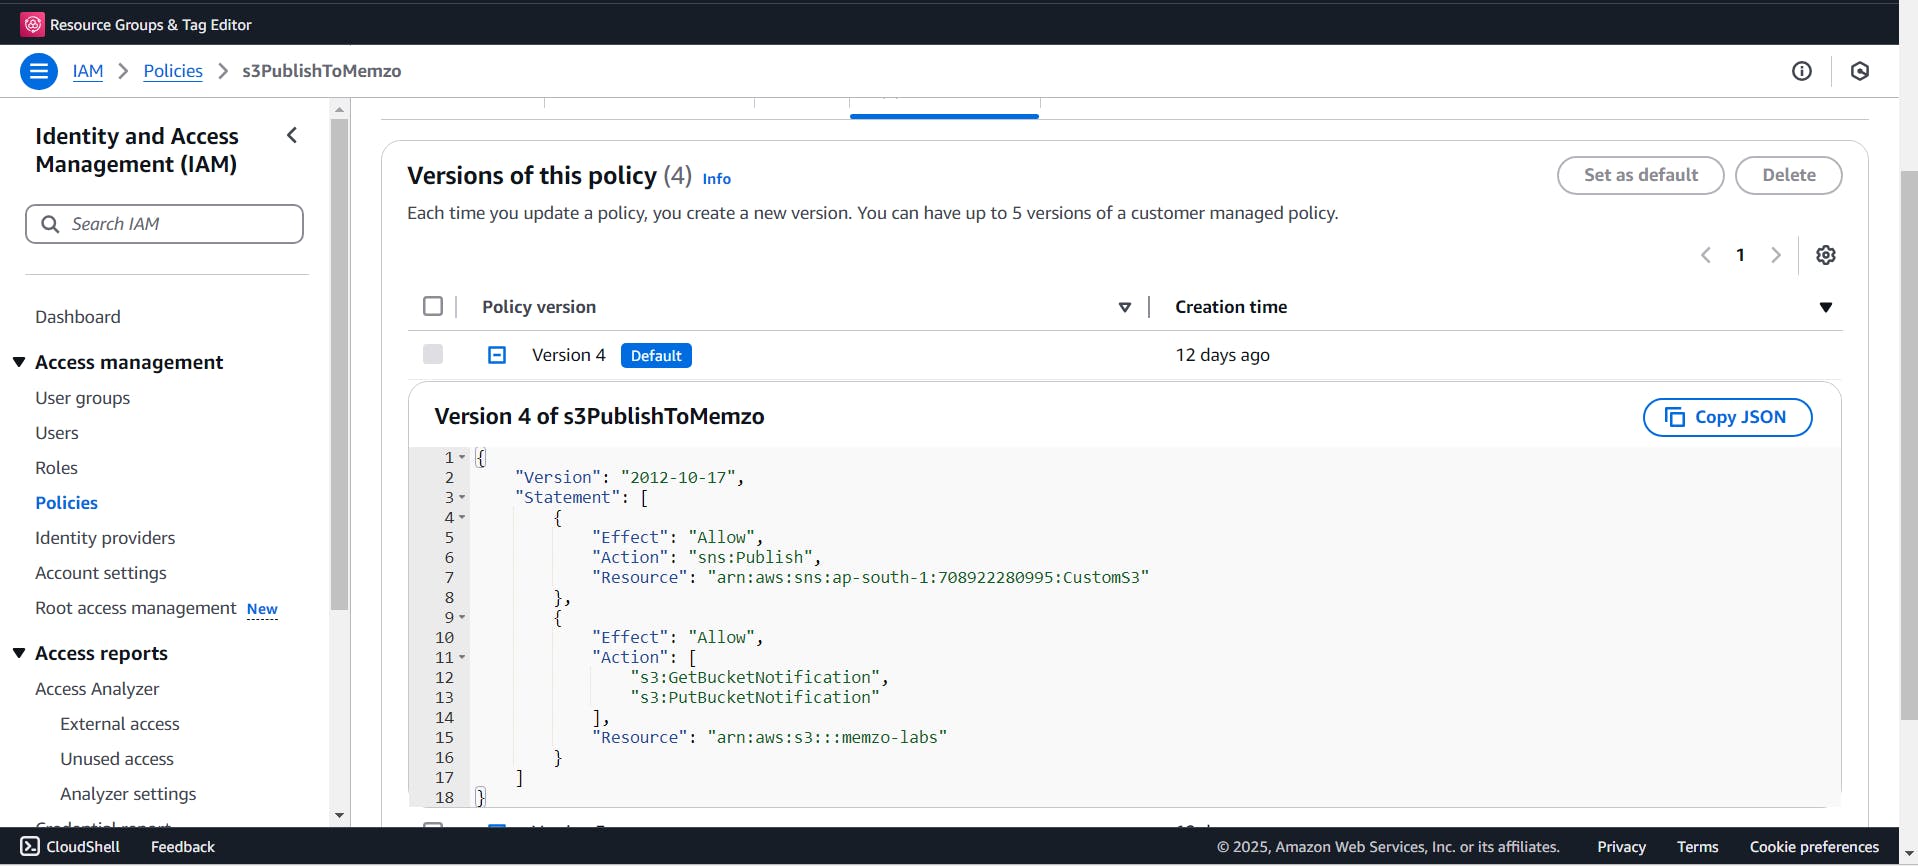Go to previous page of versions
This screenshot has height=866, width=1918.
(1706, 255)
